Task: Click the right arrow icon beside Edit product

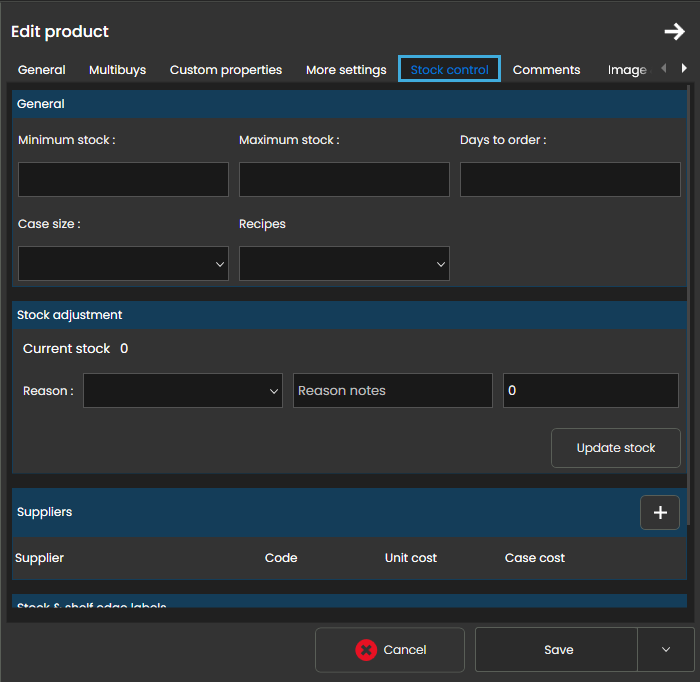Action: 674,32
